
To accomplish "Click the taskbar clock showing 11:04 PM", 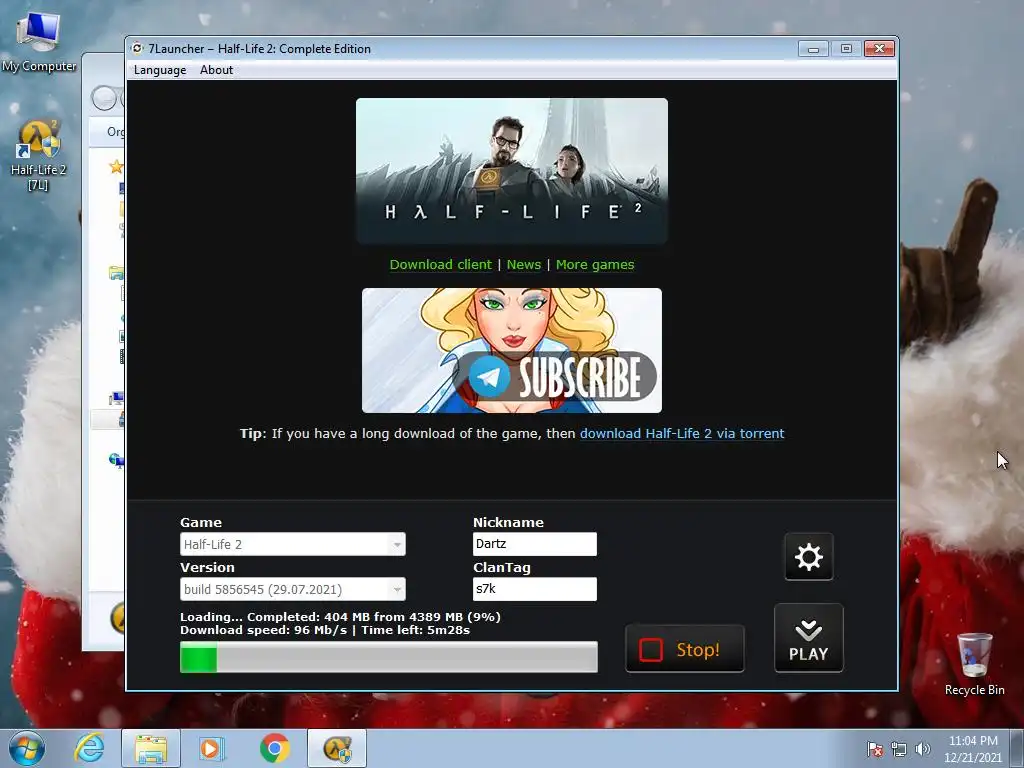I will tap(973, 749).
